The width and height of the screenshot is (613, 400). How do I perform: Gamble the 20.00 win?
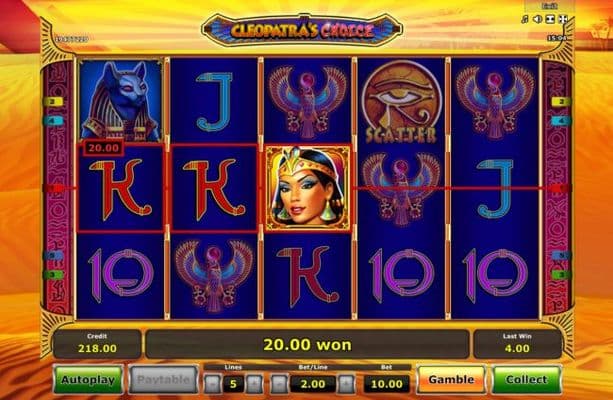[x=452, y=380]
